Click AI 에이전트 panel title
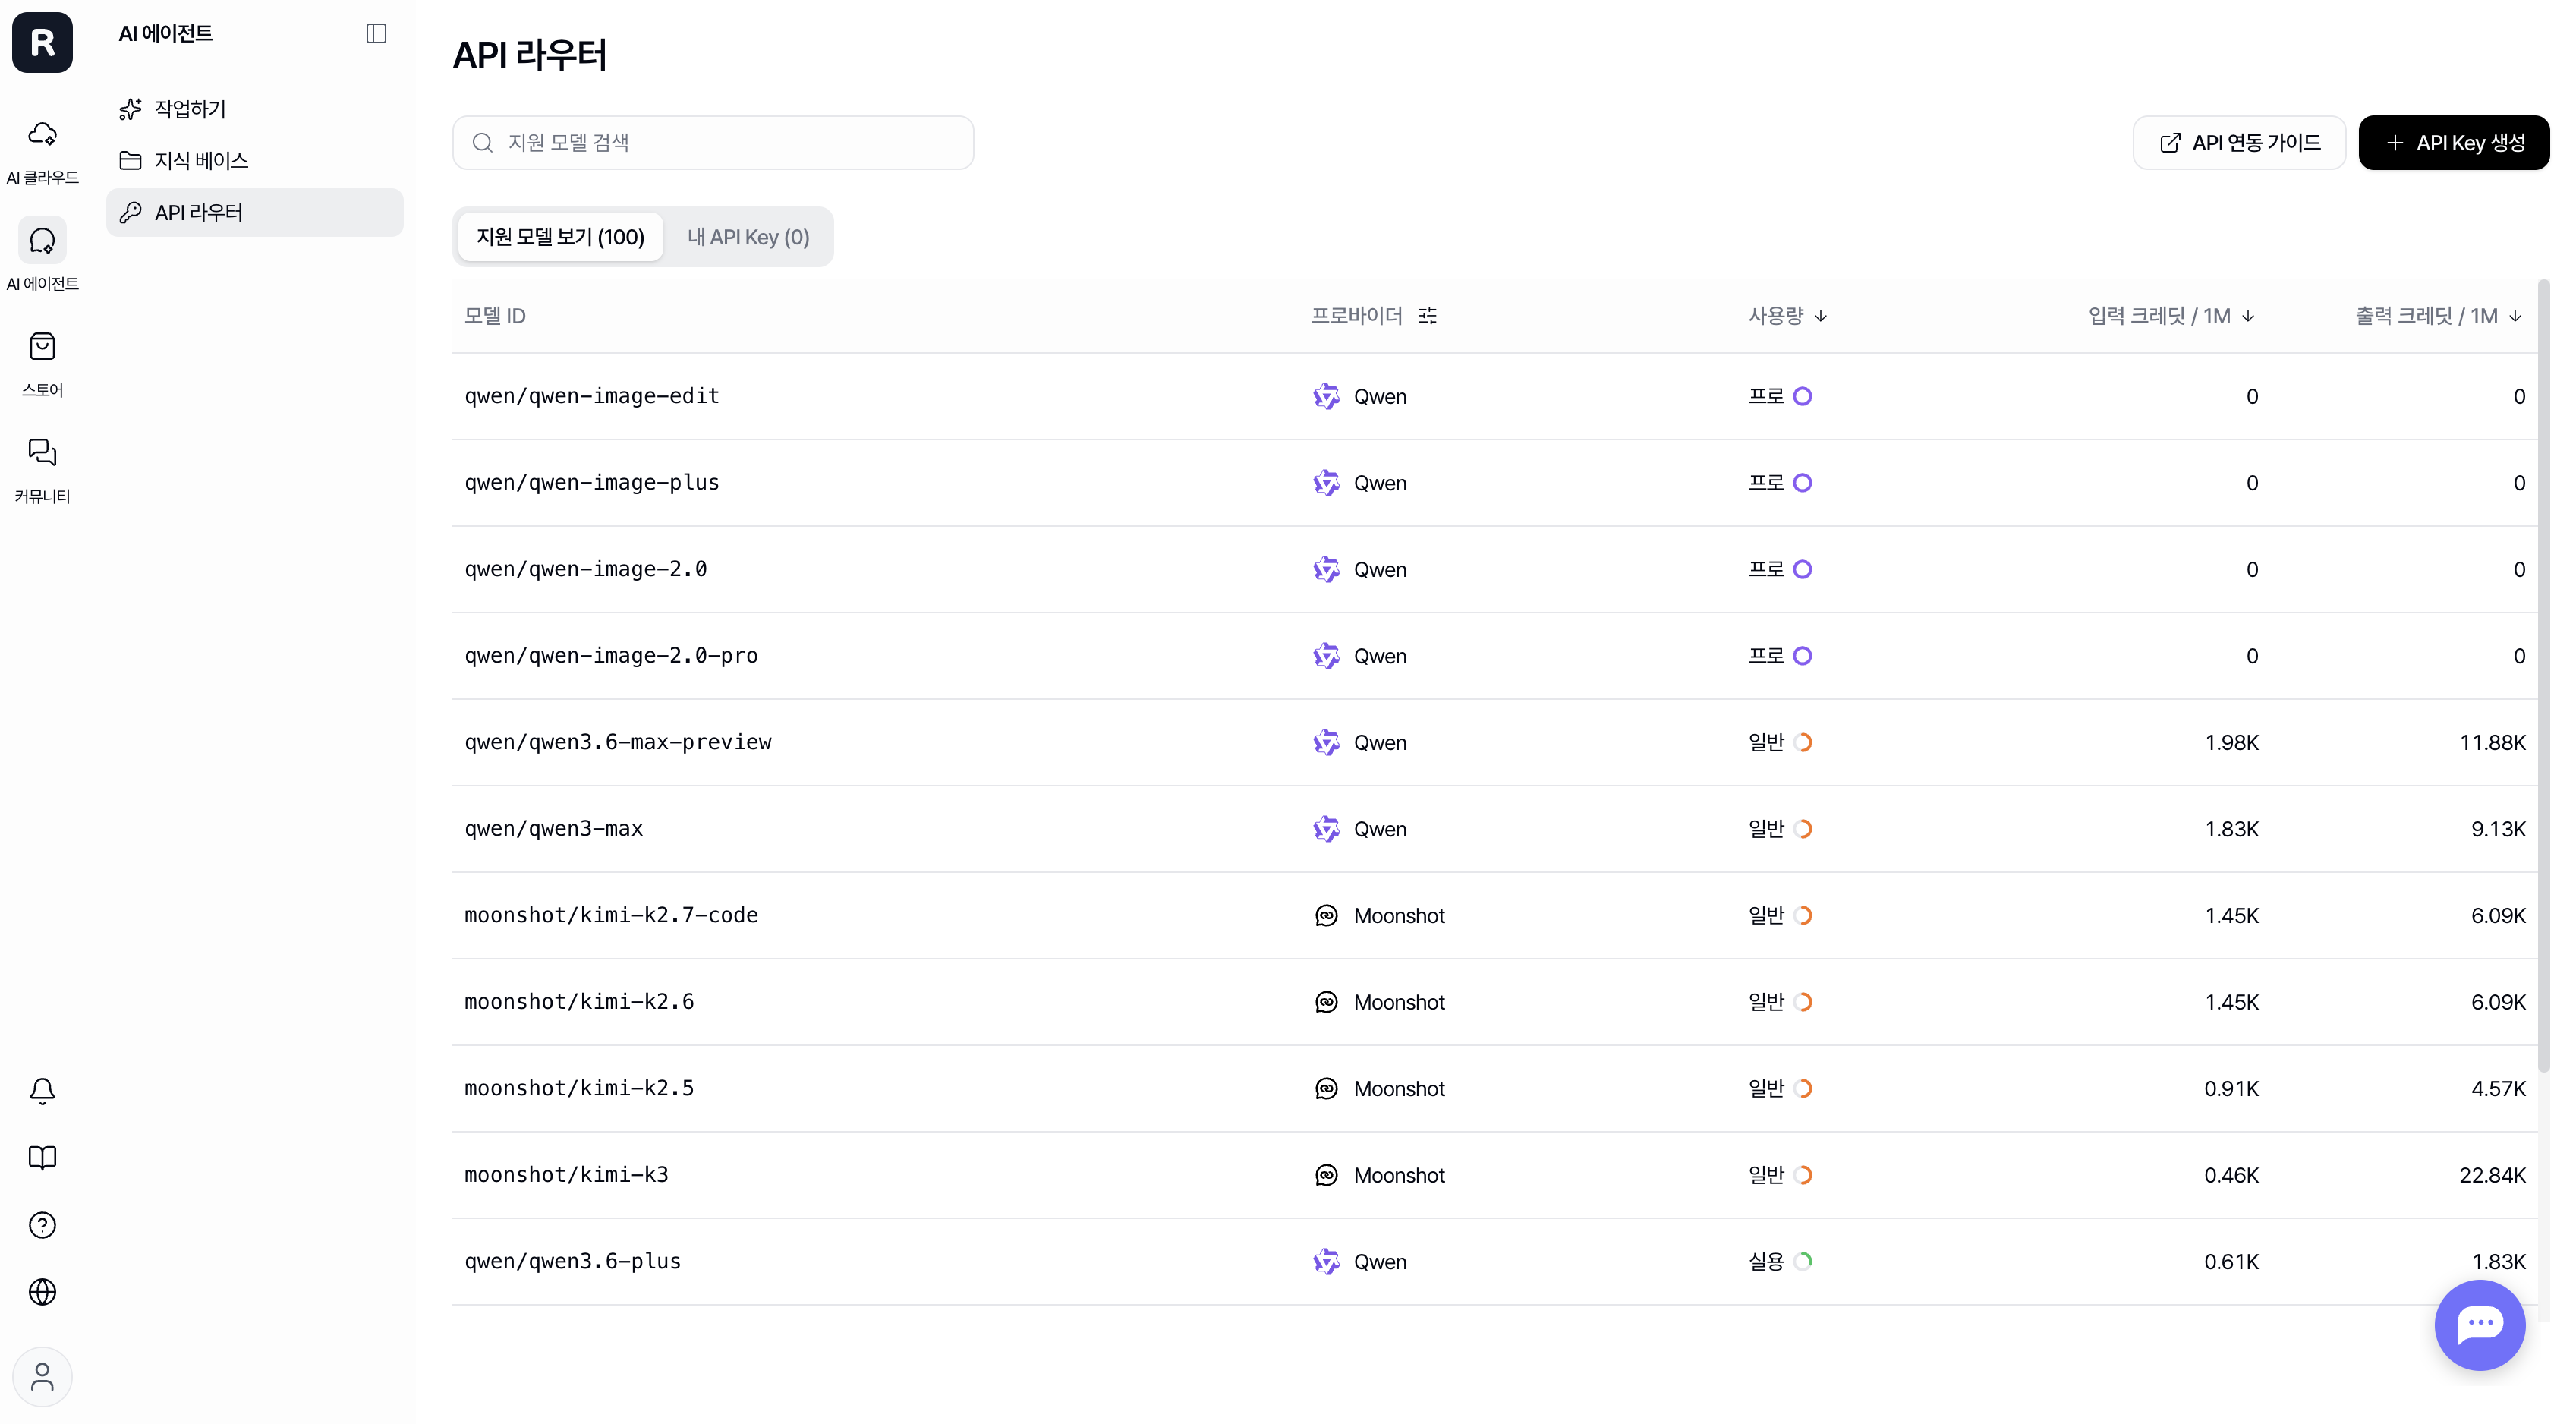The width and height of the screenshot is (2576, 1424). point(166,33)
